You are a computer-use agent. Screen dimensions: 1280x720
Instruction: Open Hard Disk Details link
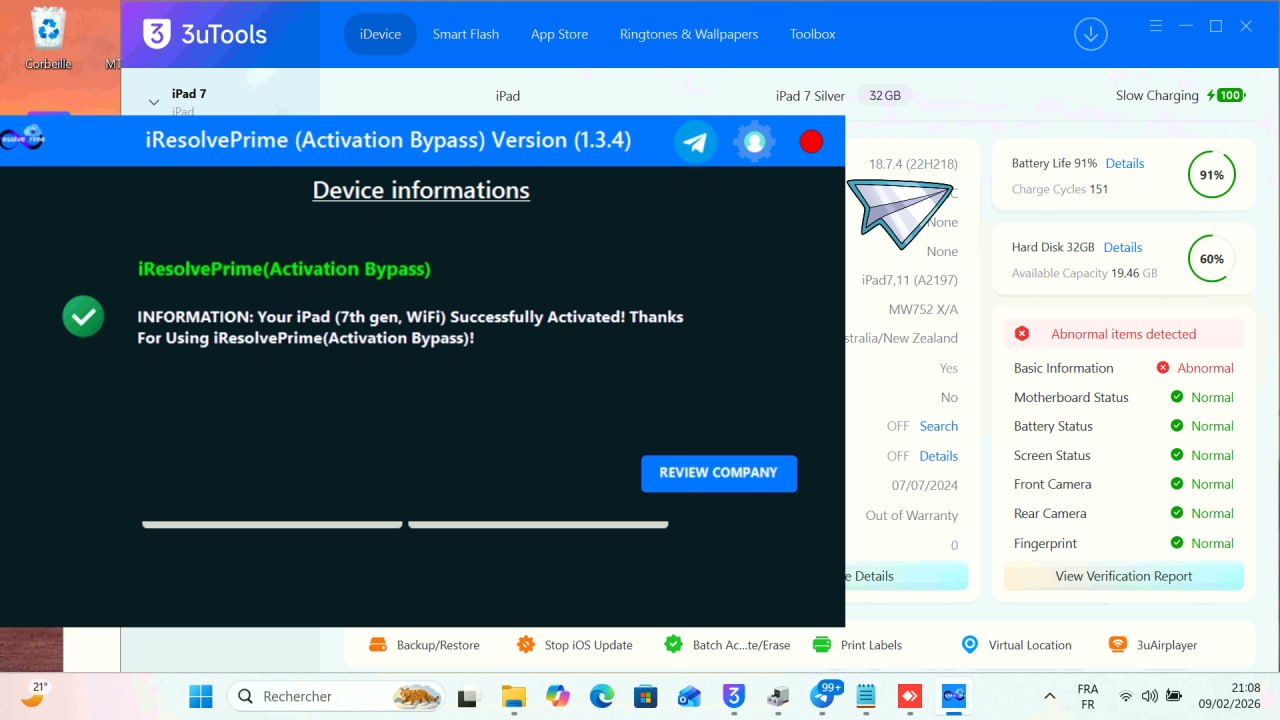pyautogui.click(x=1123, y=247)
